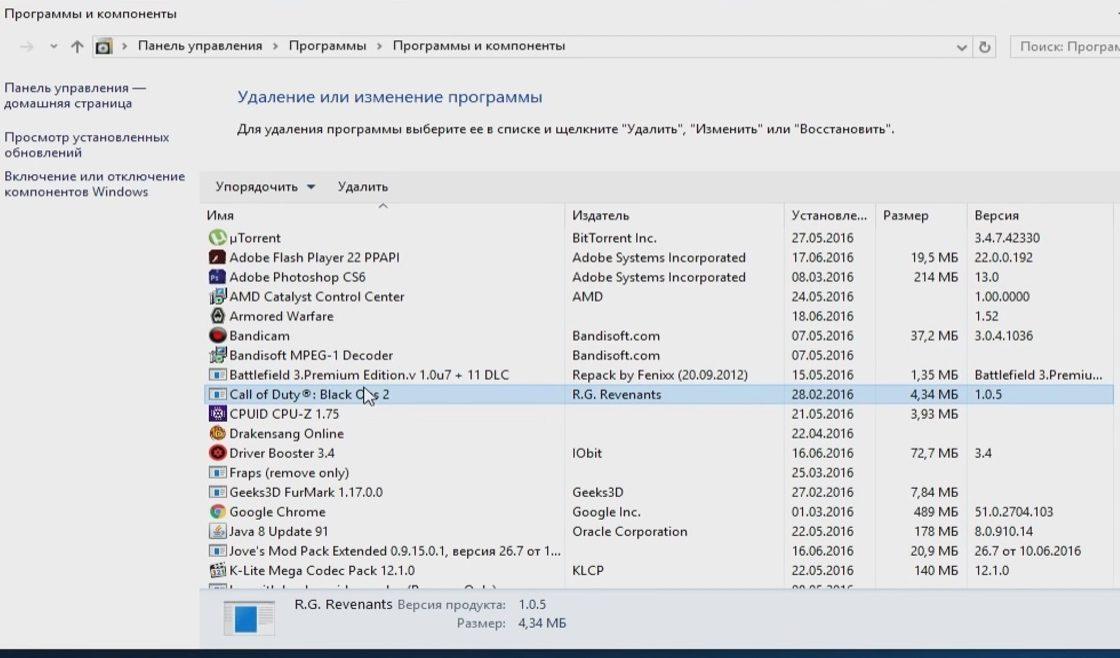1120x658 pixels.
Task: Click the Bandisoft MPEG-1 Decoder icon
Action: pos(217,355)
